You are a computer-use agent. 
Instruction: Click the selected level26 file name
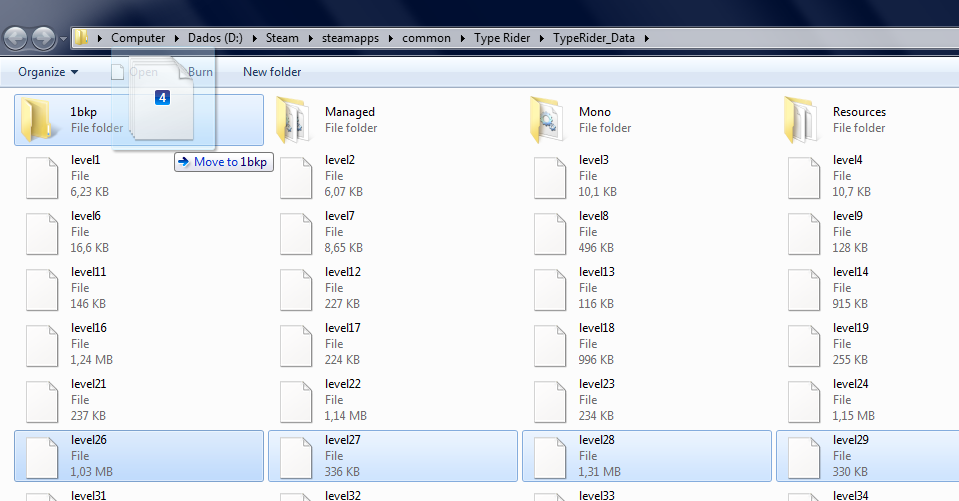click(x=89, y=440)
